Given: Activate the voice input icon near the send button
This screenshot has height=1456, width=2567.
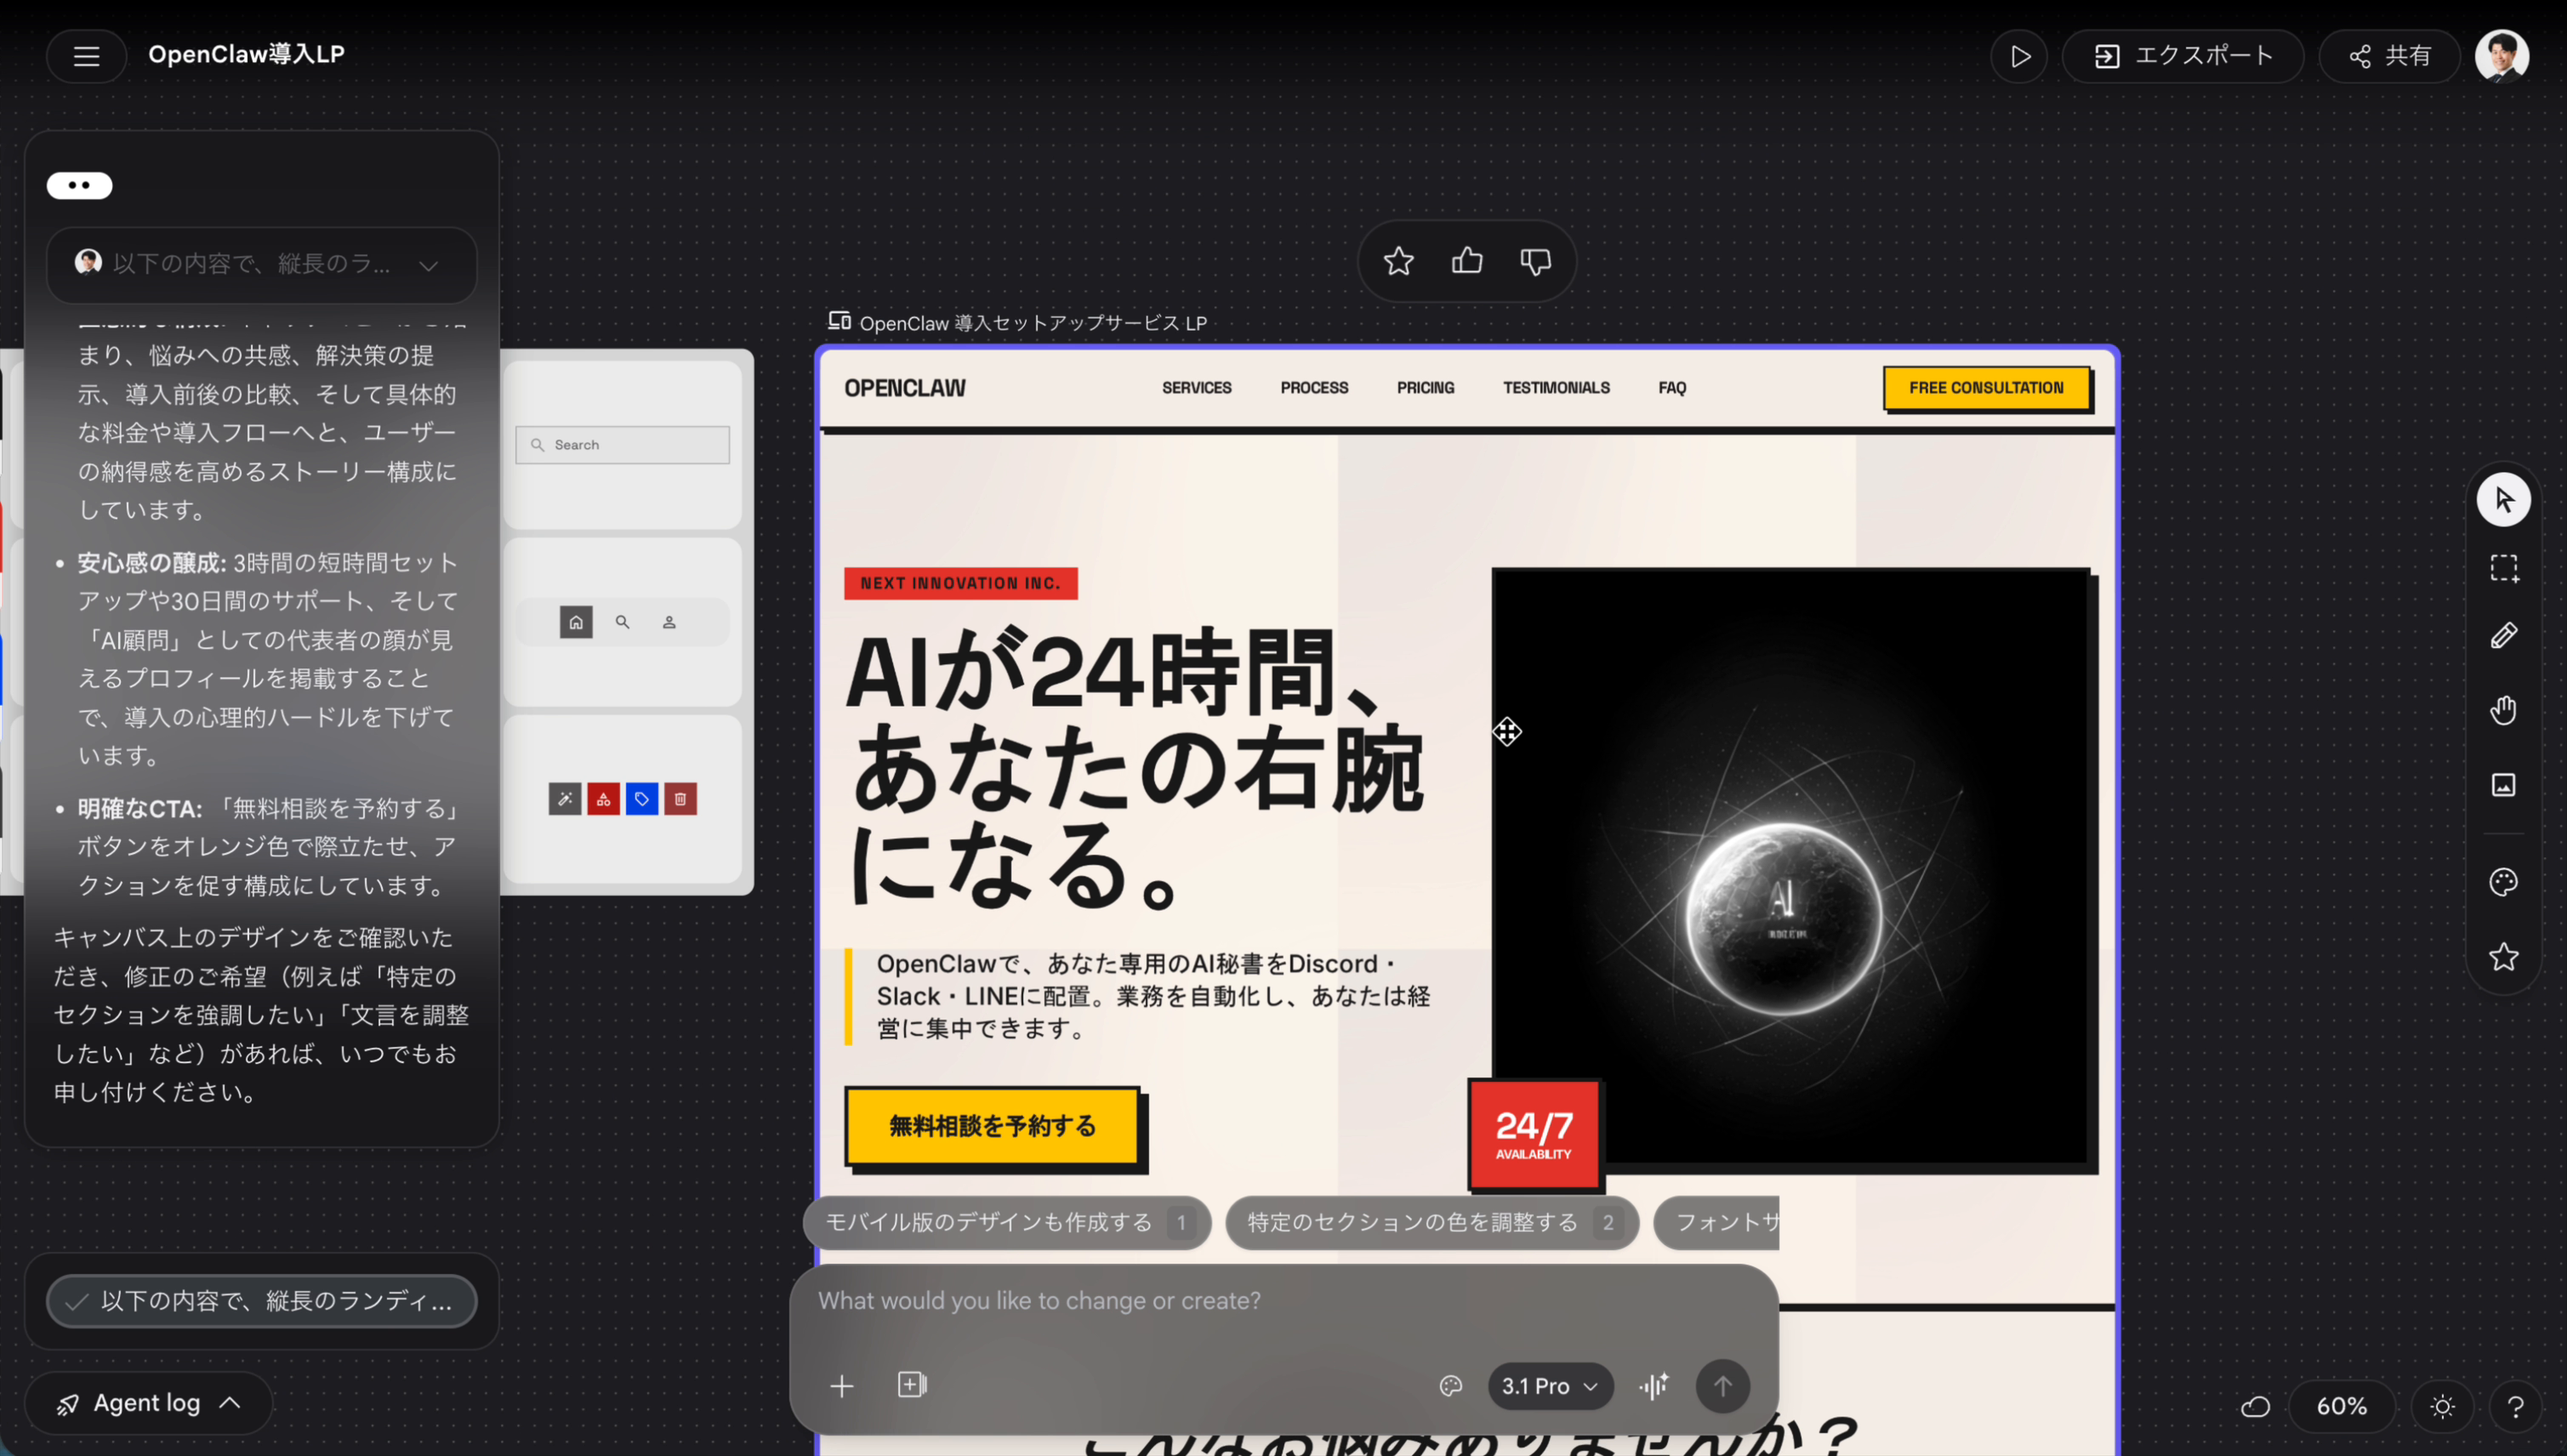Looking at the screenshot, I should pos(1654,1386).
